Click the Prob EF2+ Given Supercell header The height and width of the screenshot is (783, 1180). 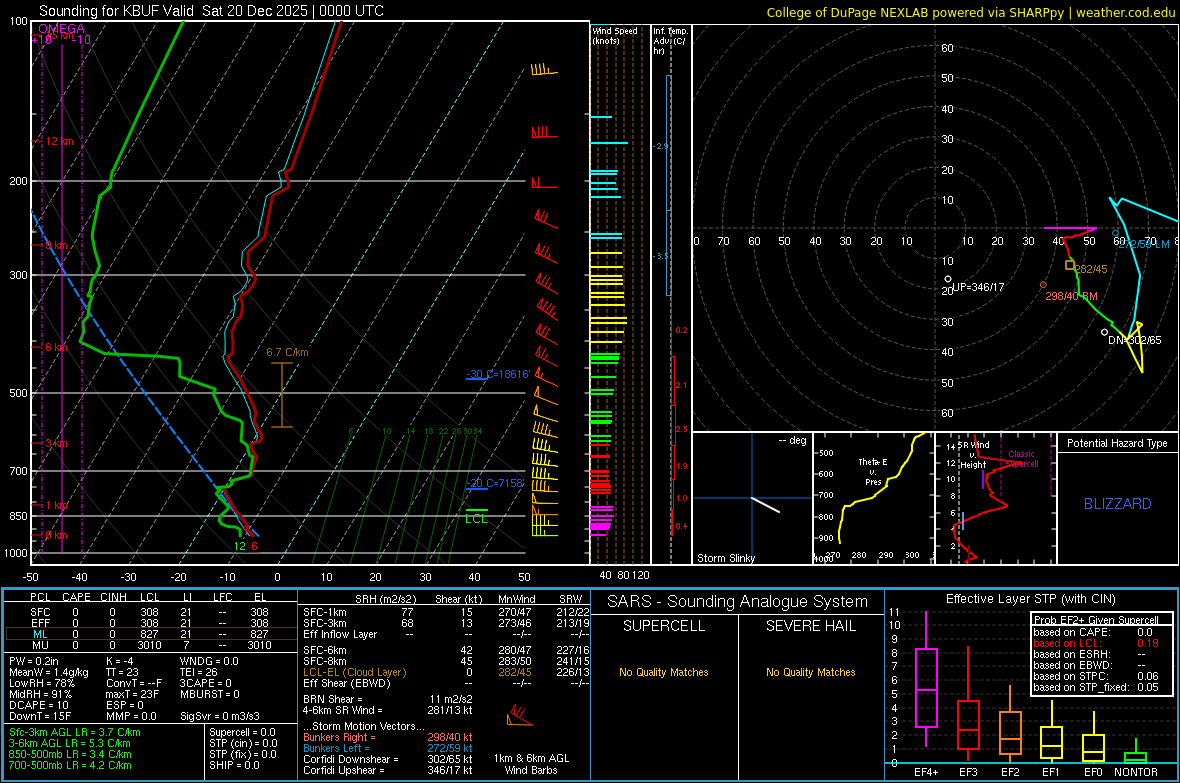[x=1095, y=620]
